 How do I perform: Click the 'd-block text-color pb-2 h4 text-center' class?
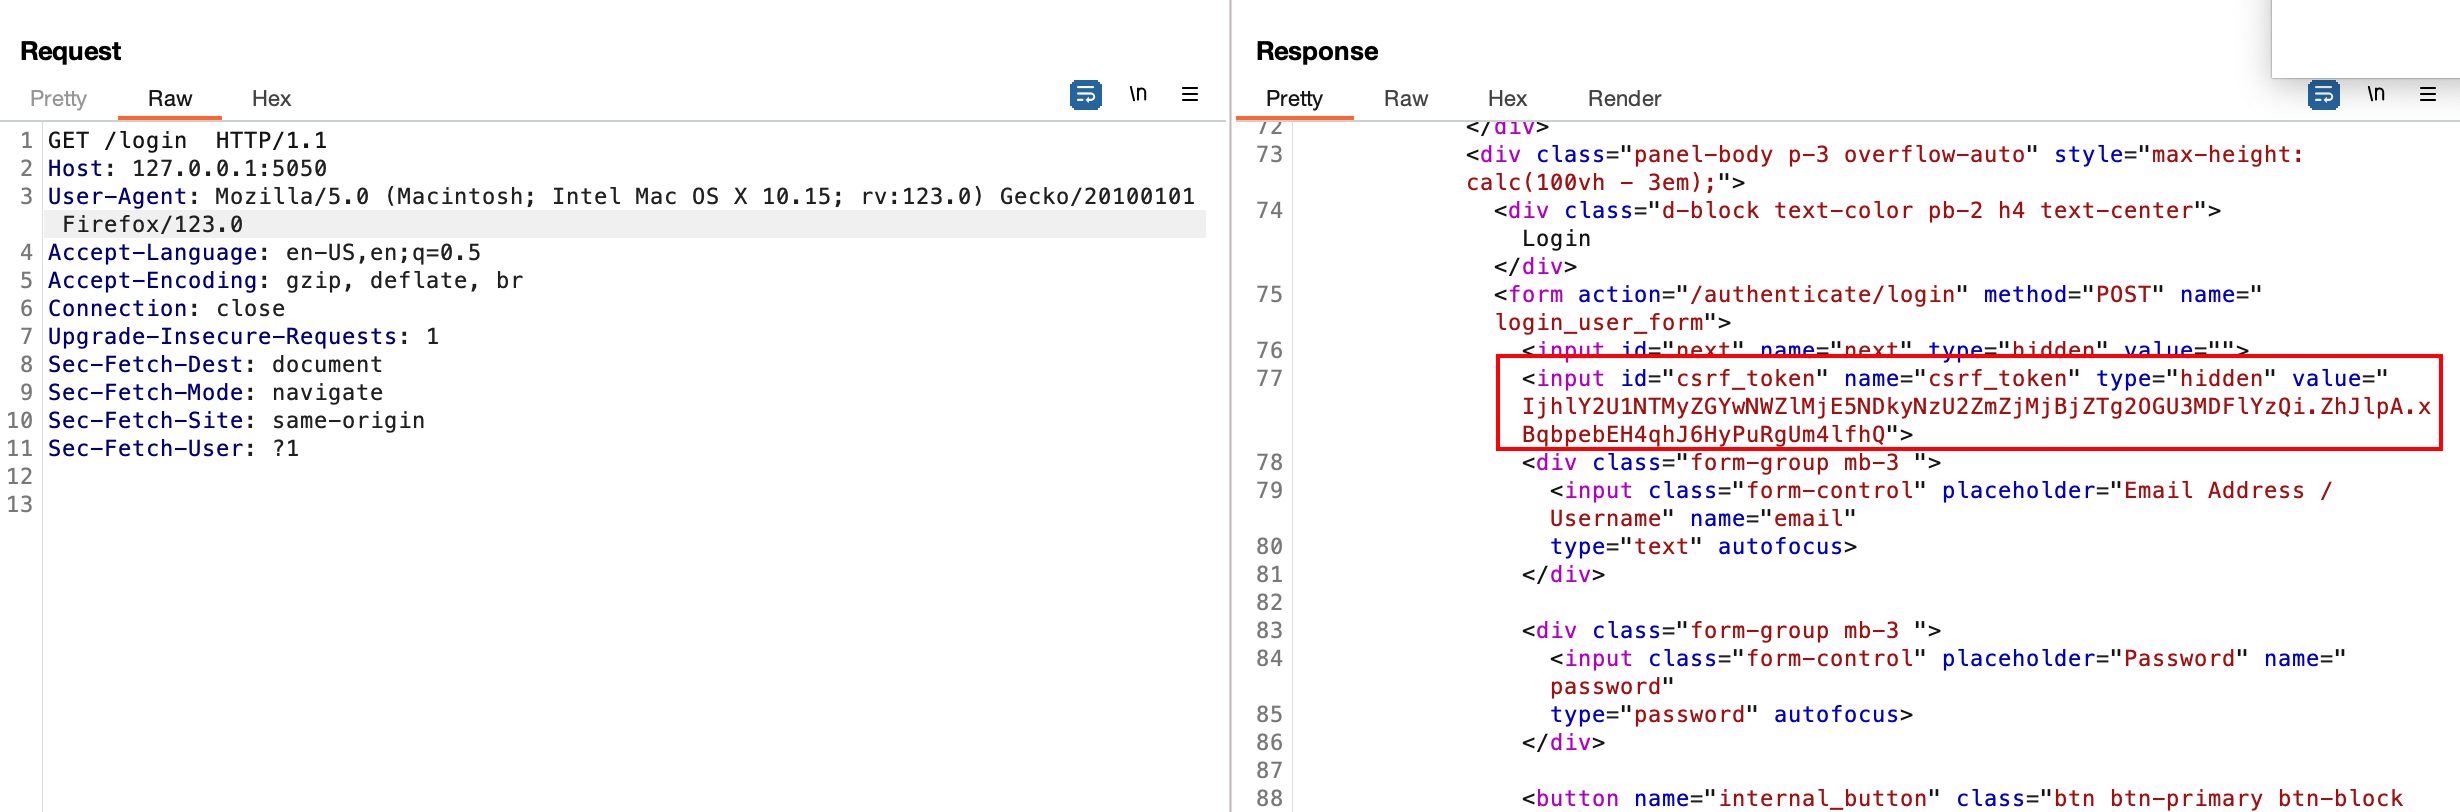pyautogui.click(x=1928, y=211)
